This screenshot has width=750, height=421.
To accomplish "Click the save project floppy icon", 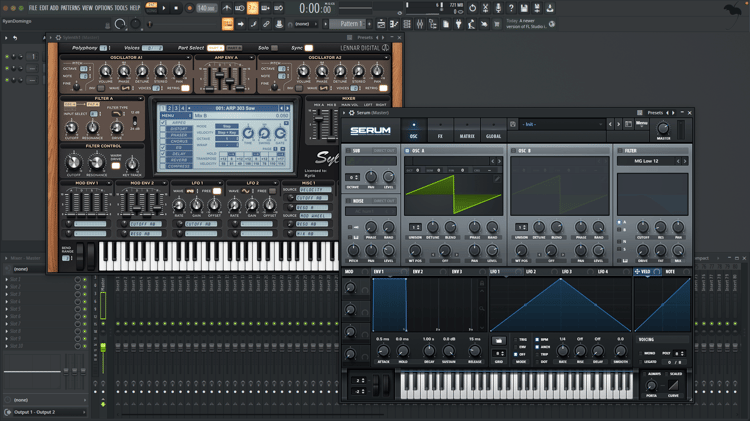I will (524, 8).
